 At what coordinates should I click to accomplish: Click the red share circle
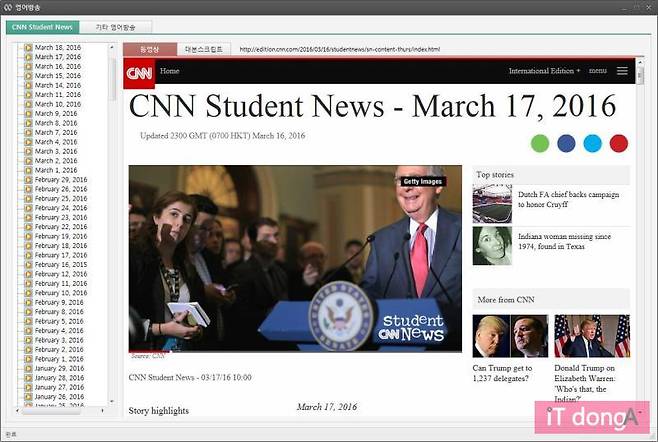(x=619, y=144)
